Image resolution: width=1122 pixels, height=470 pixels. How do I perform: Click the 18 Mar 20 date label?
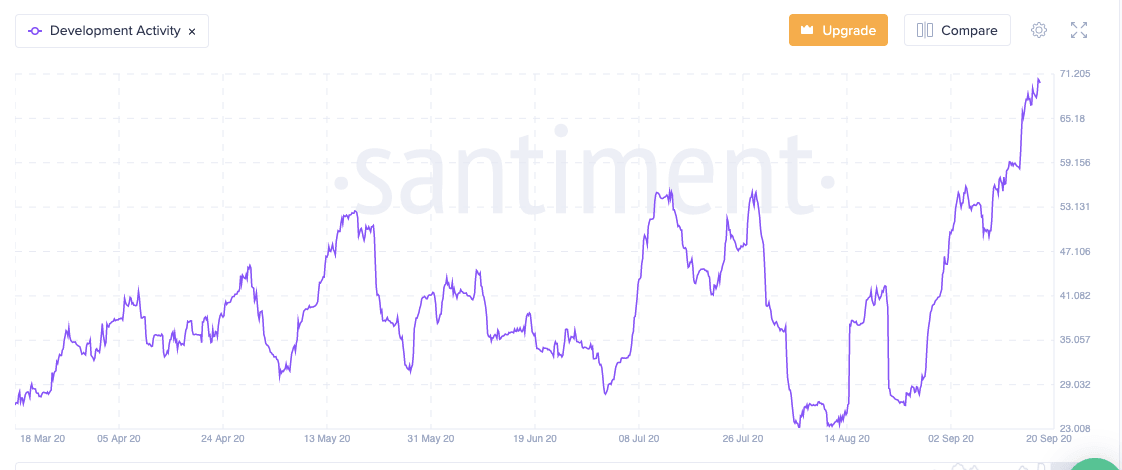tap(41, 438)
